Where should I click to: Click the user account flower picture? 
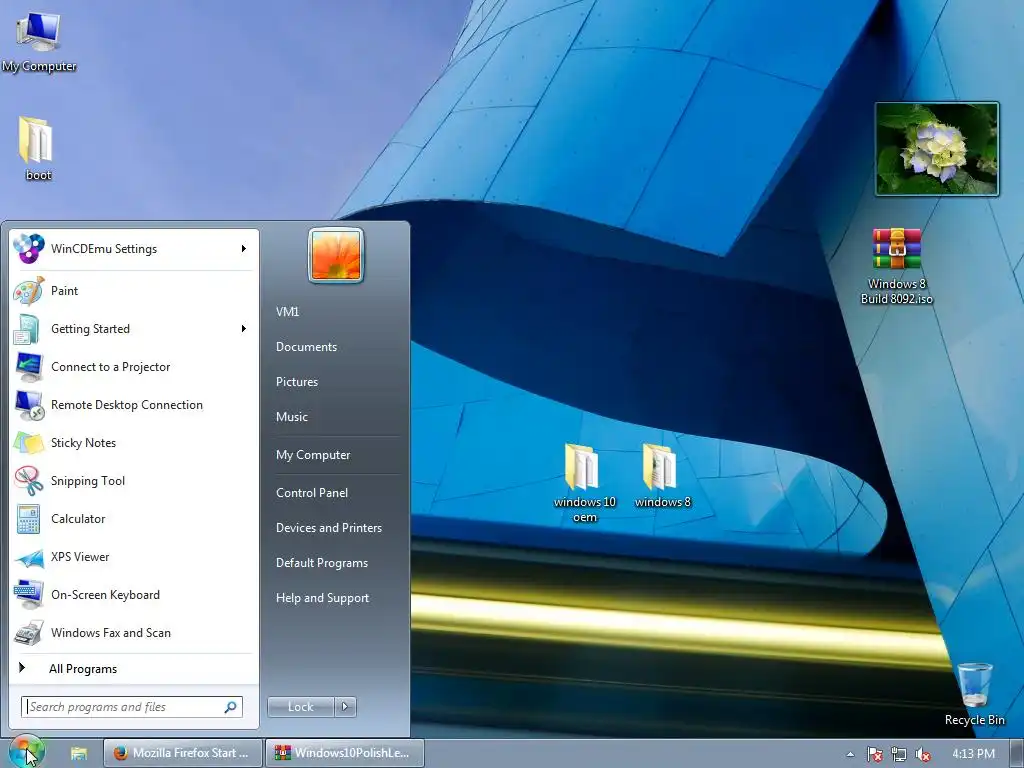tap(336, 255)
